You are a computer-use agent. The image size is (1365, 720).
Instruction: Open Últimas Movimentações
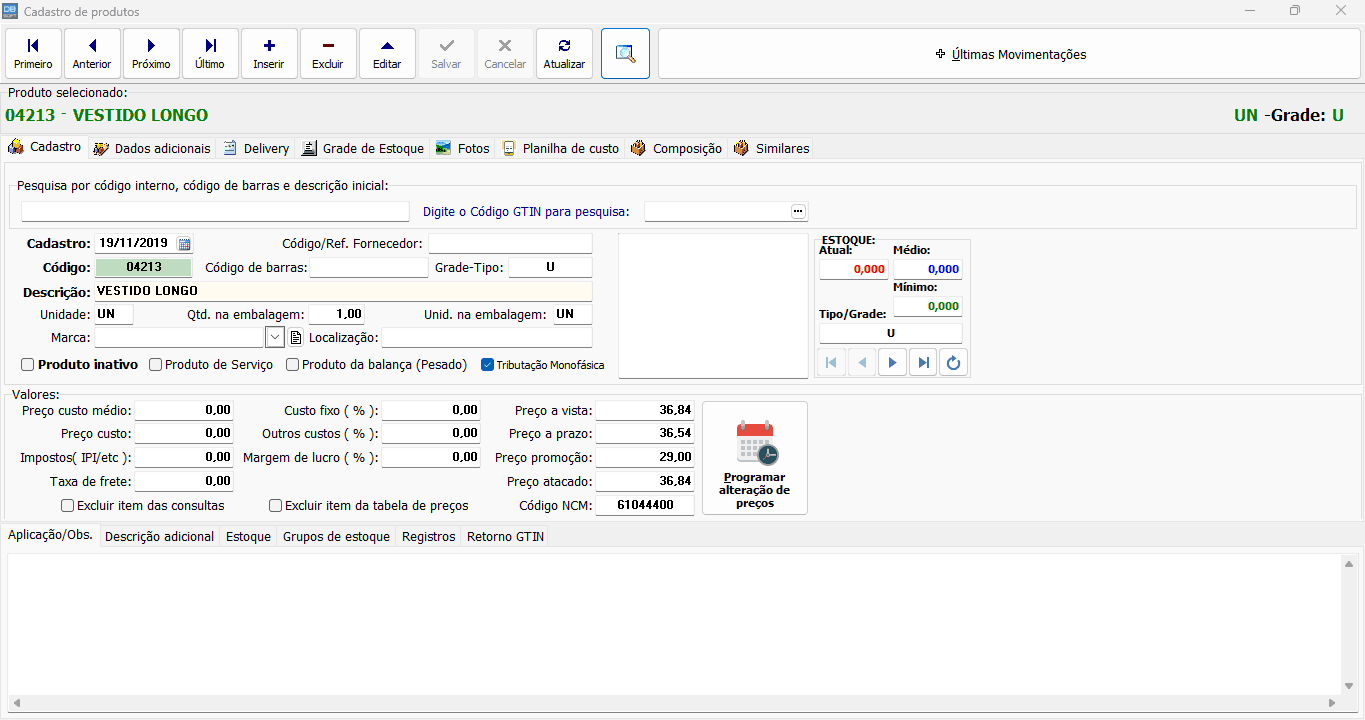click(x=1009, y=54)
